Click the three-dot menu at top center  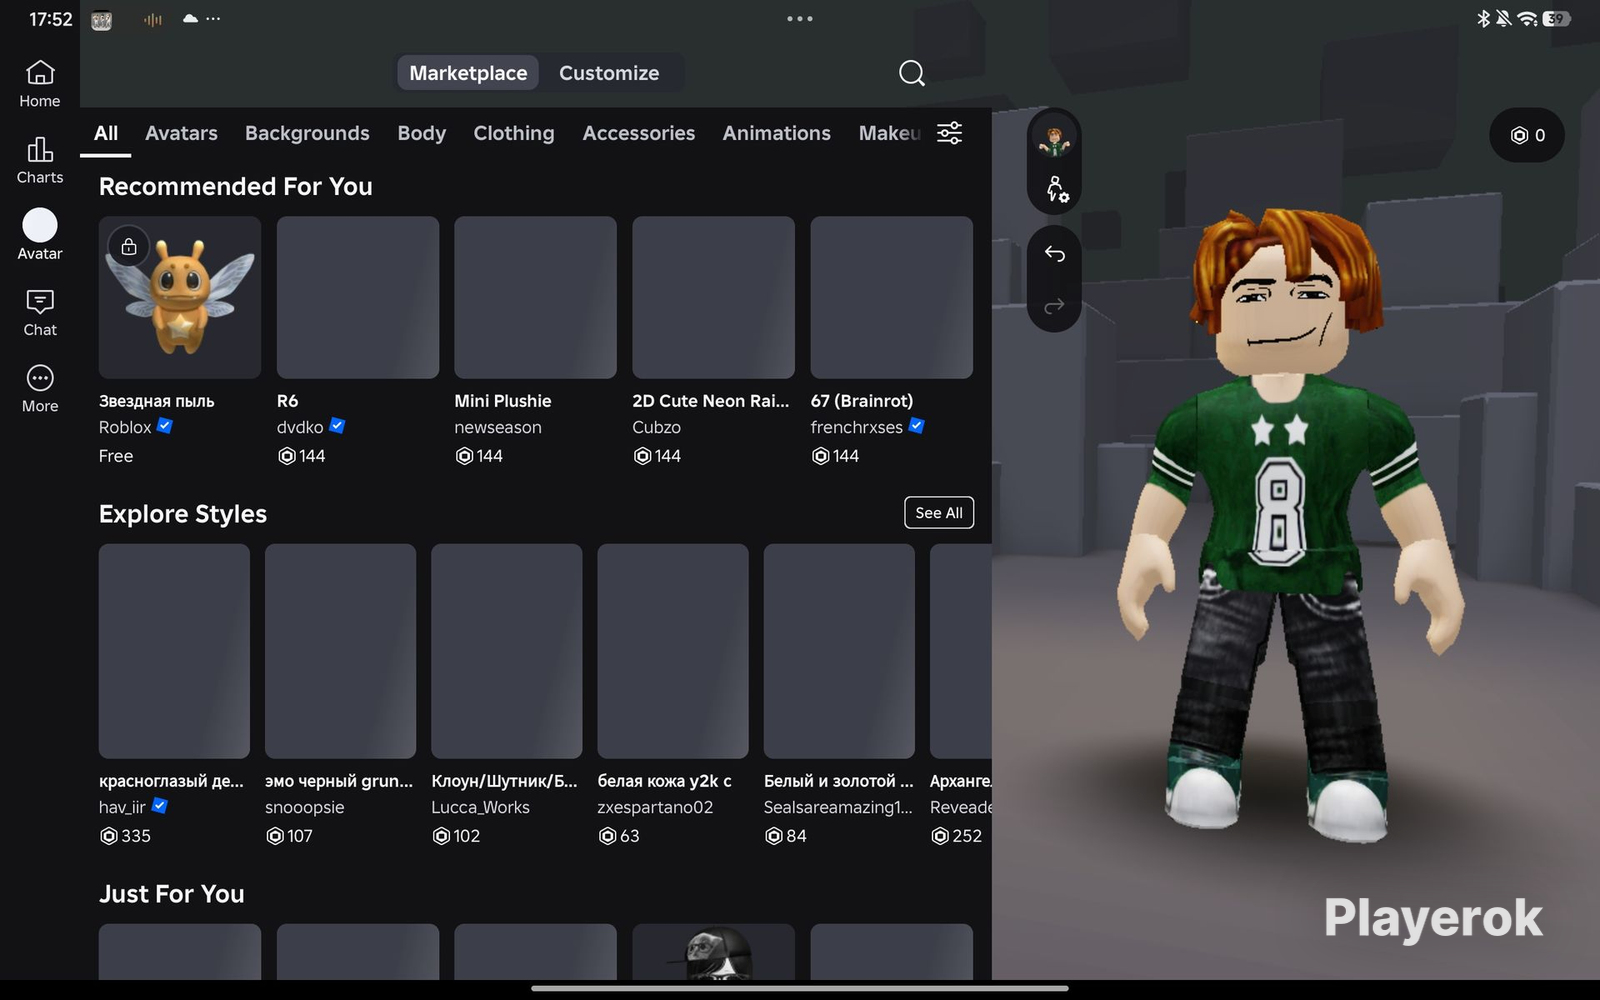coord(799,19)
